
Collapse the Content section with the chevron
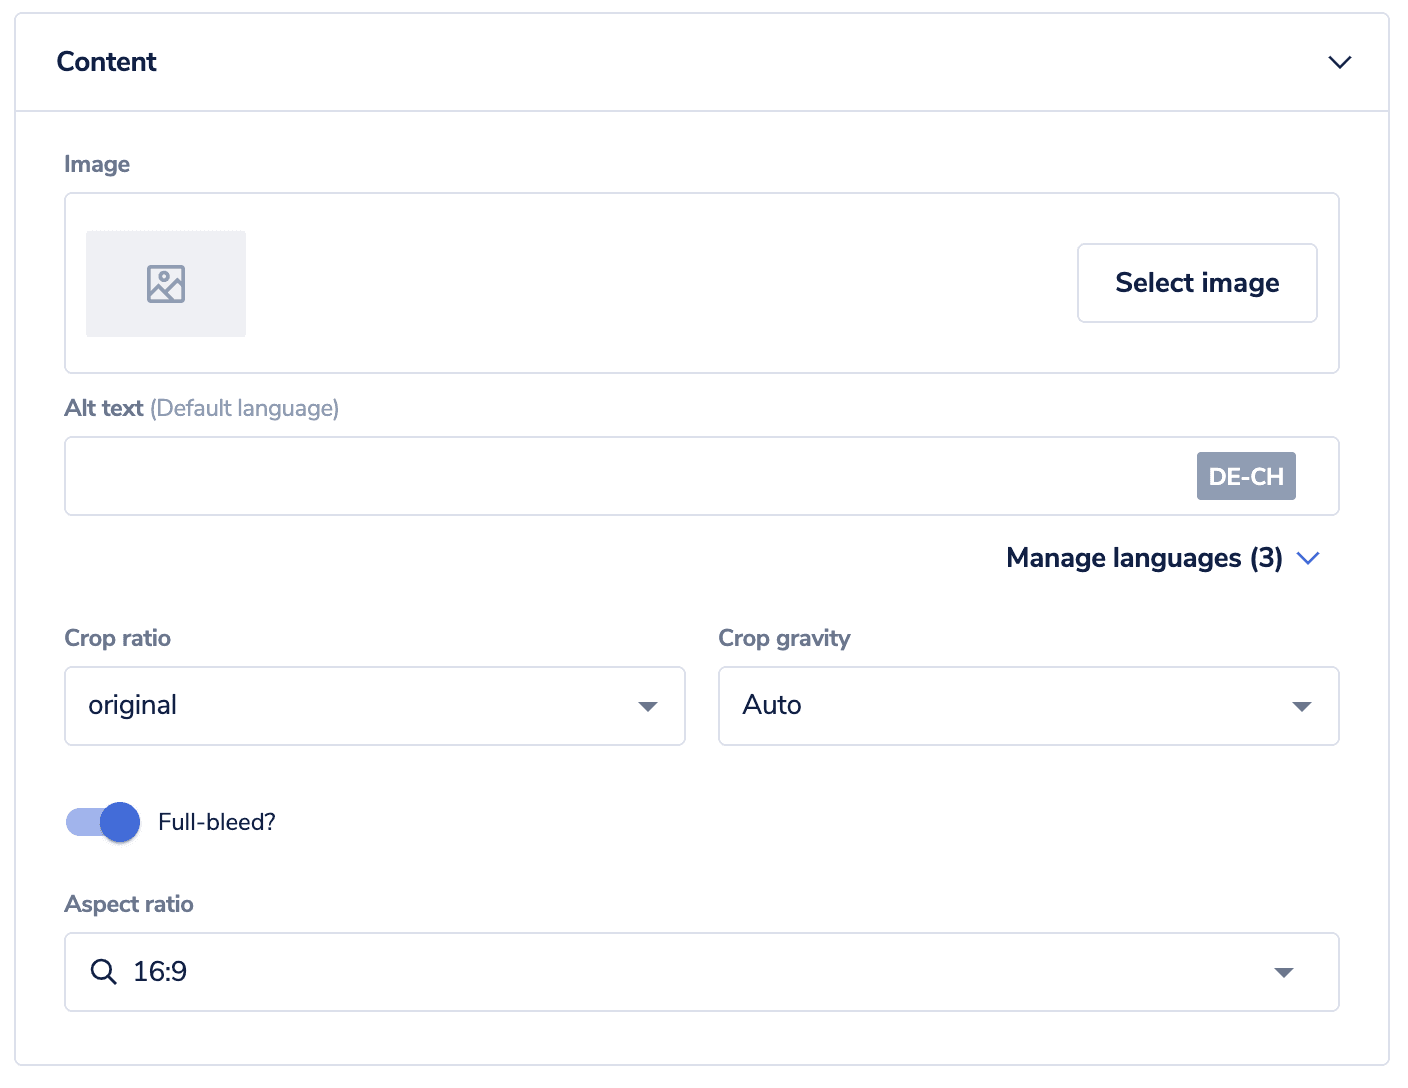[x=1339, y=62]
